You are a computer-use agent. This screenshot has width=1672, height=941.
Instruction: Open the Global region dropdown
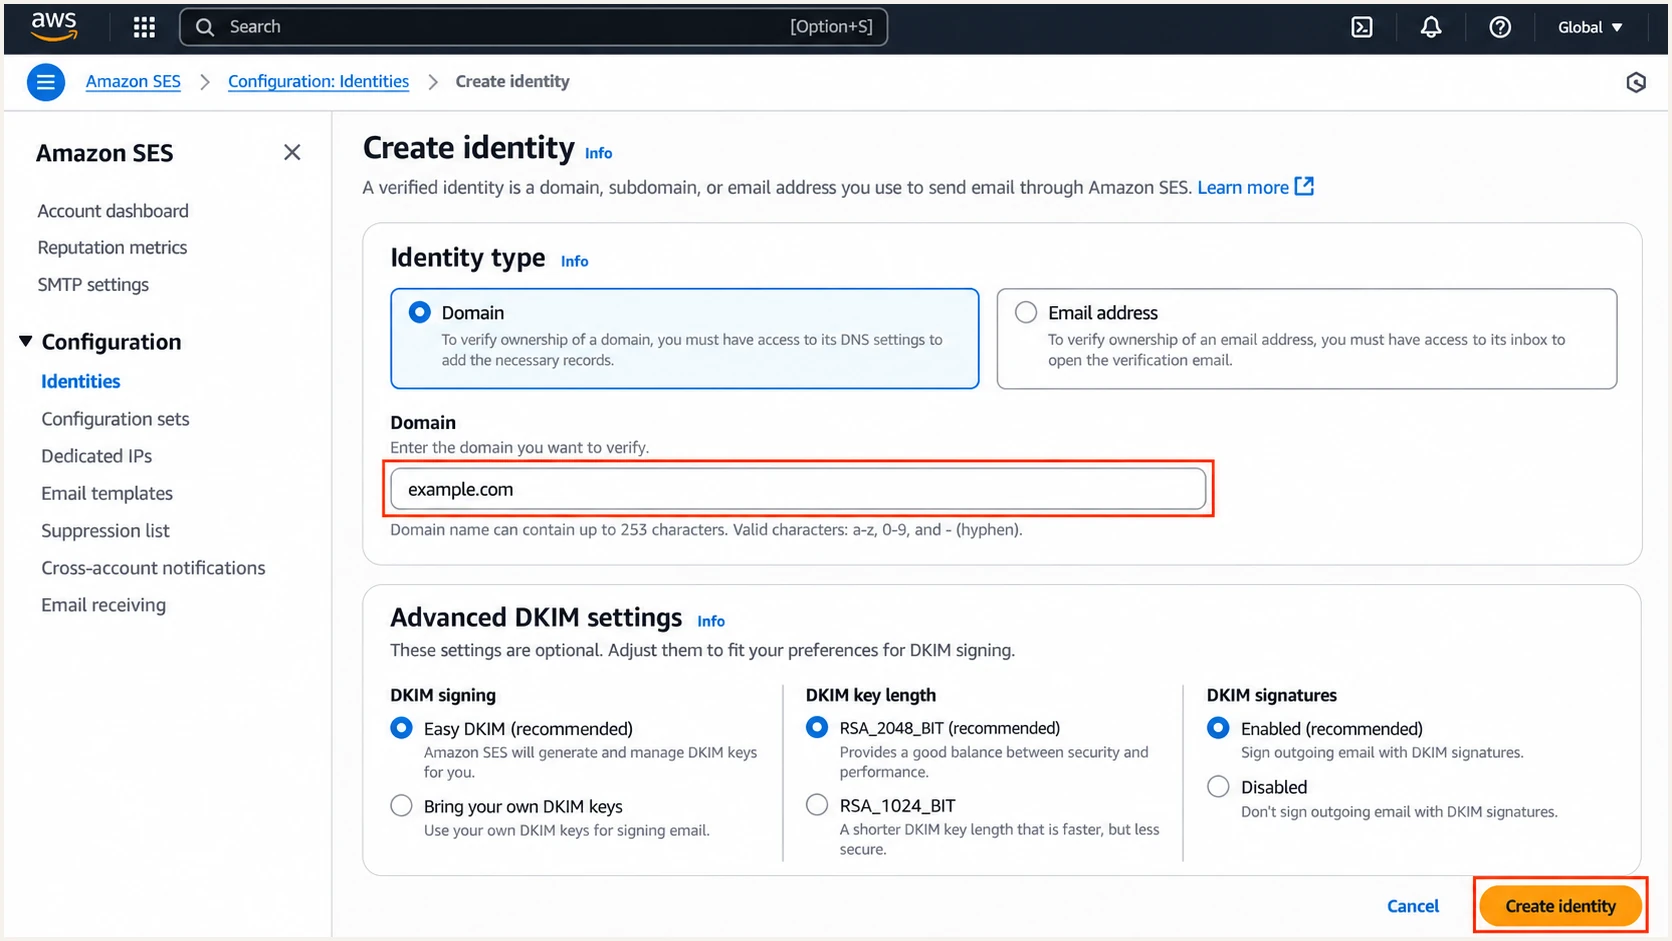point(1590,27)
